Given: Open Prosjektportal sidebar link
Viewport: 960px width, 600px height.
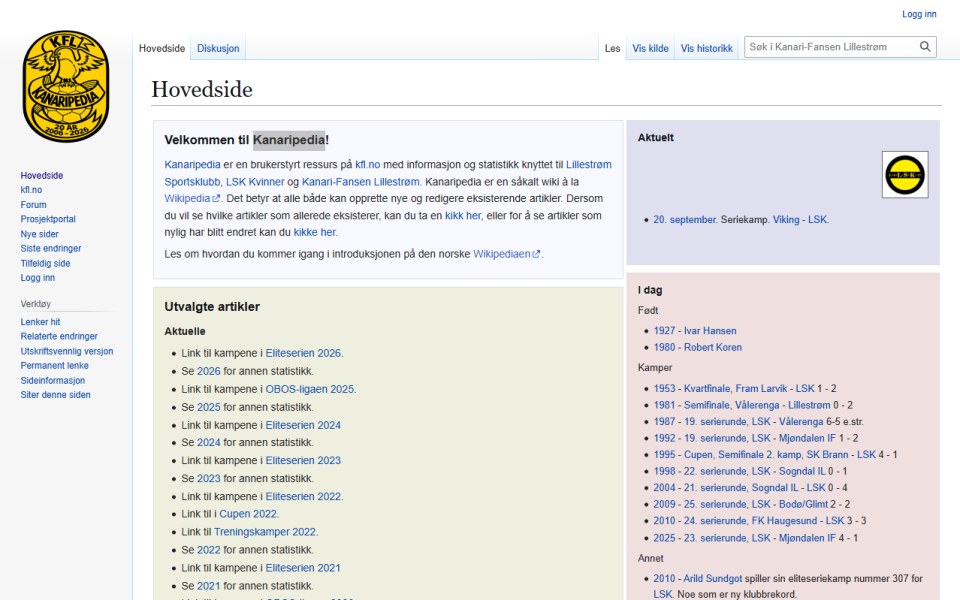Looking at the screenshot, I should [48, 219].
